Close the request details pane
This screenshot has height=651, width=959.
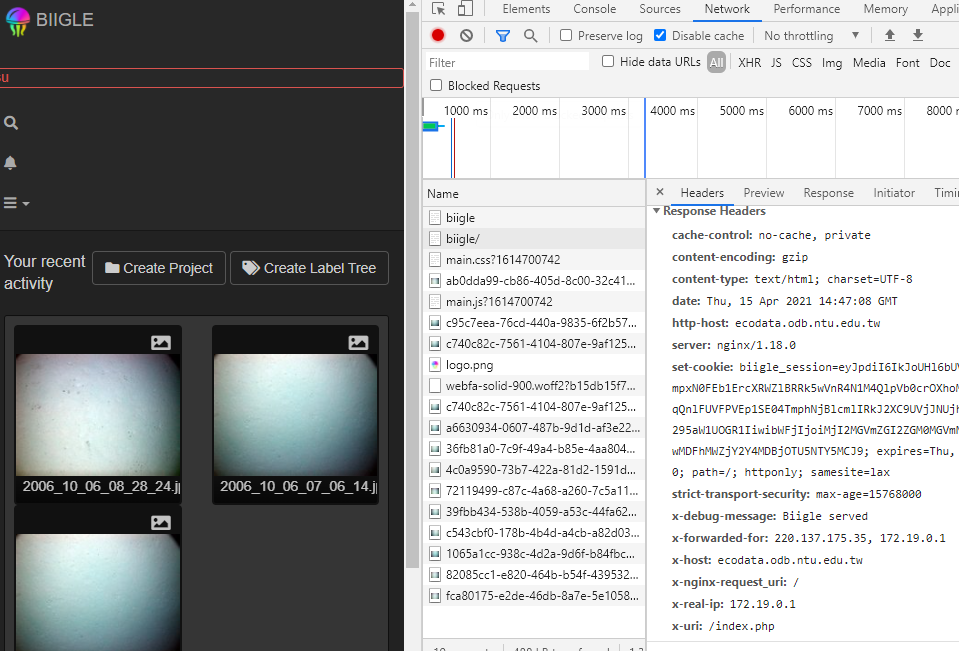coord(660,192)
